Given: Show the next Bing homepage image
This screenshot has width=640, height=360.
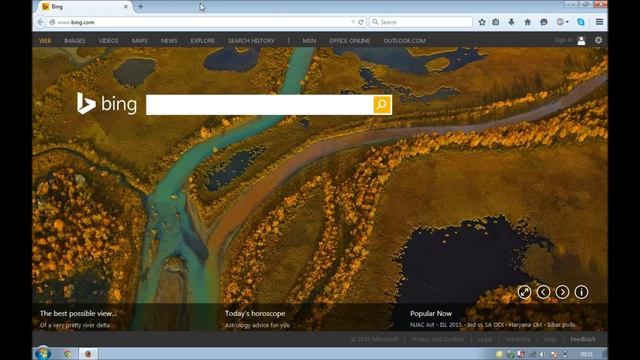Looking at the screenshot, I should click(562, 292).
